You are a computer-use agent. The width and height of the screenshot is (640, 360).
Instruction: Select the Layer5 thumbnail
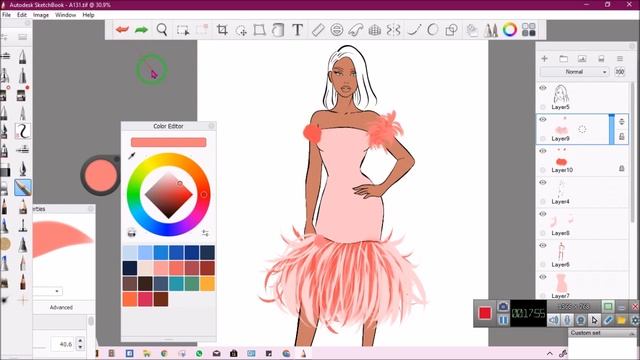[x=561, y=94]
